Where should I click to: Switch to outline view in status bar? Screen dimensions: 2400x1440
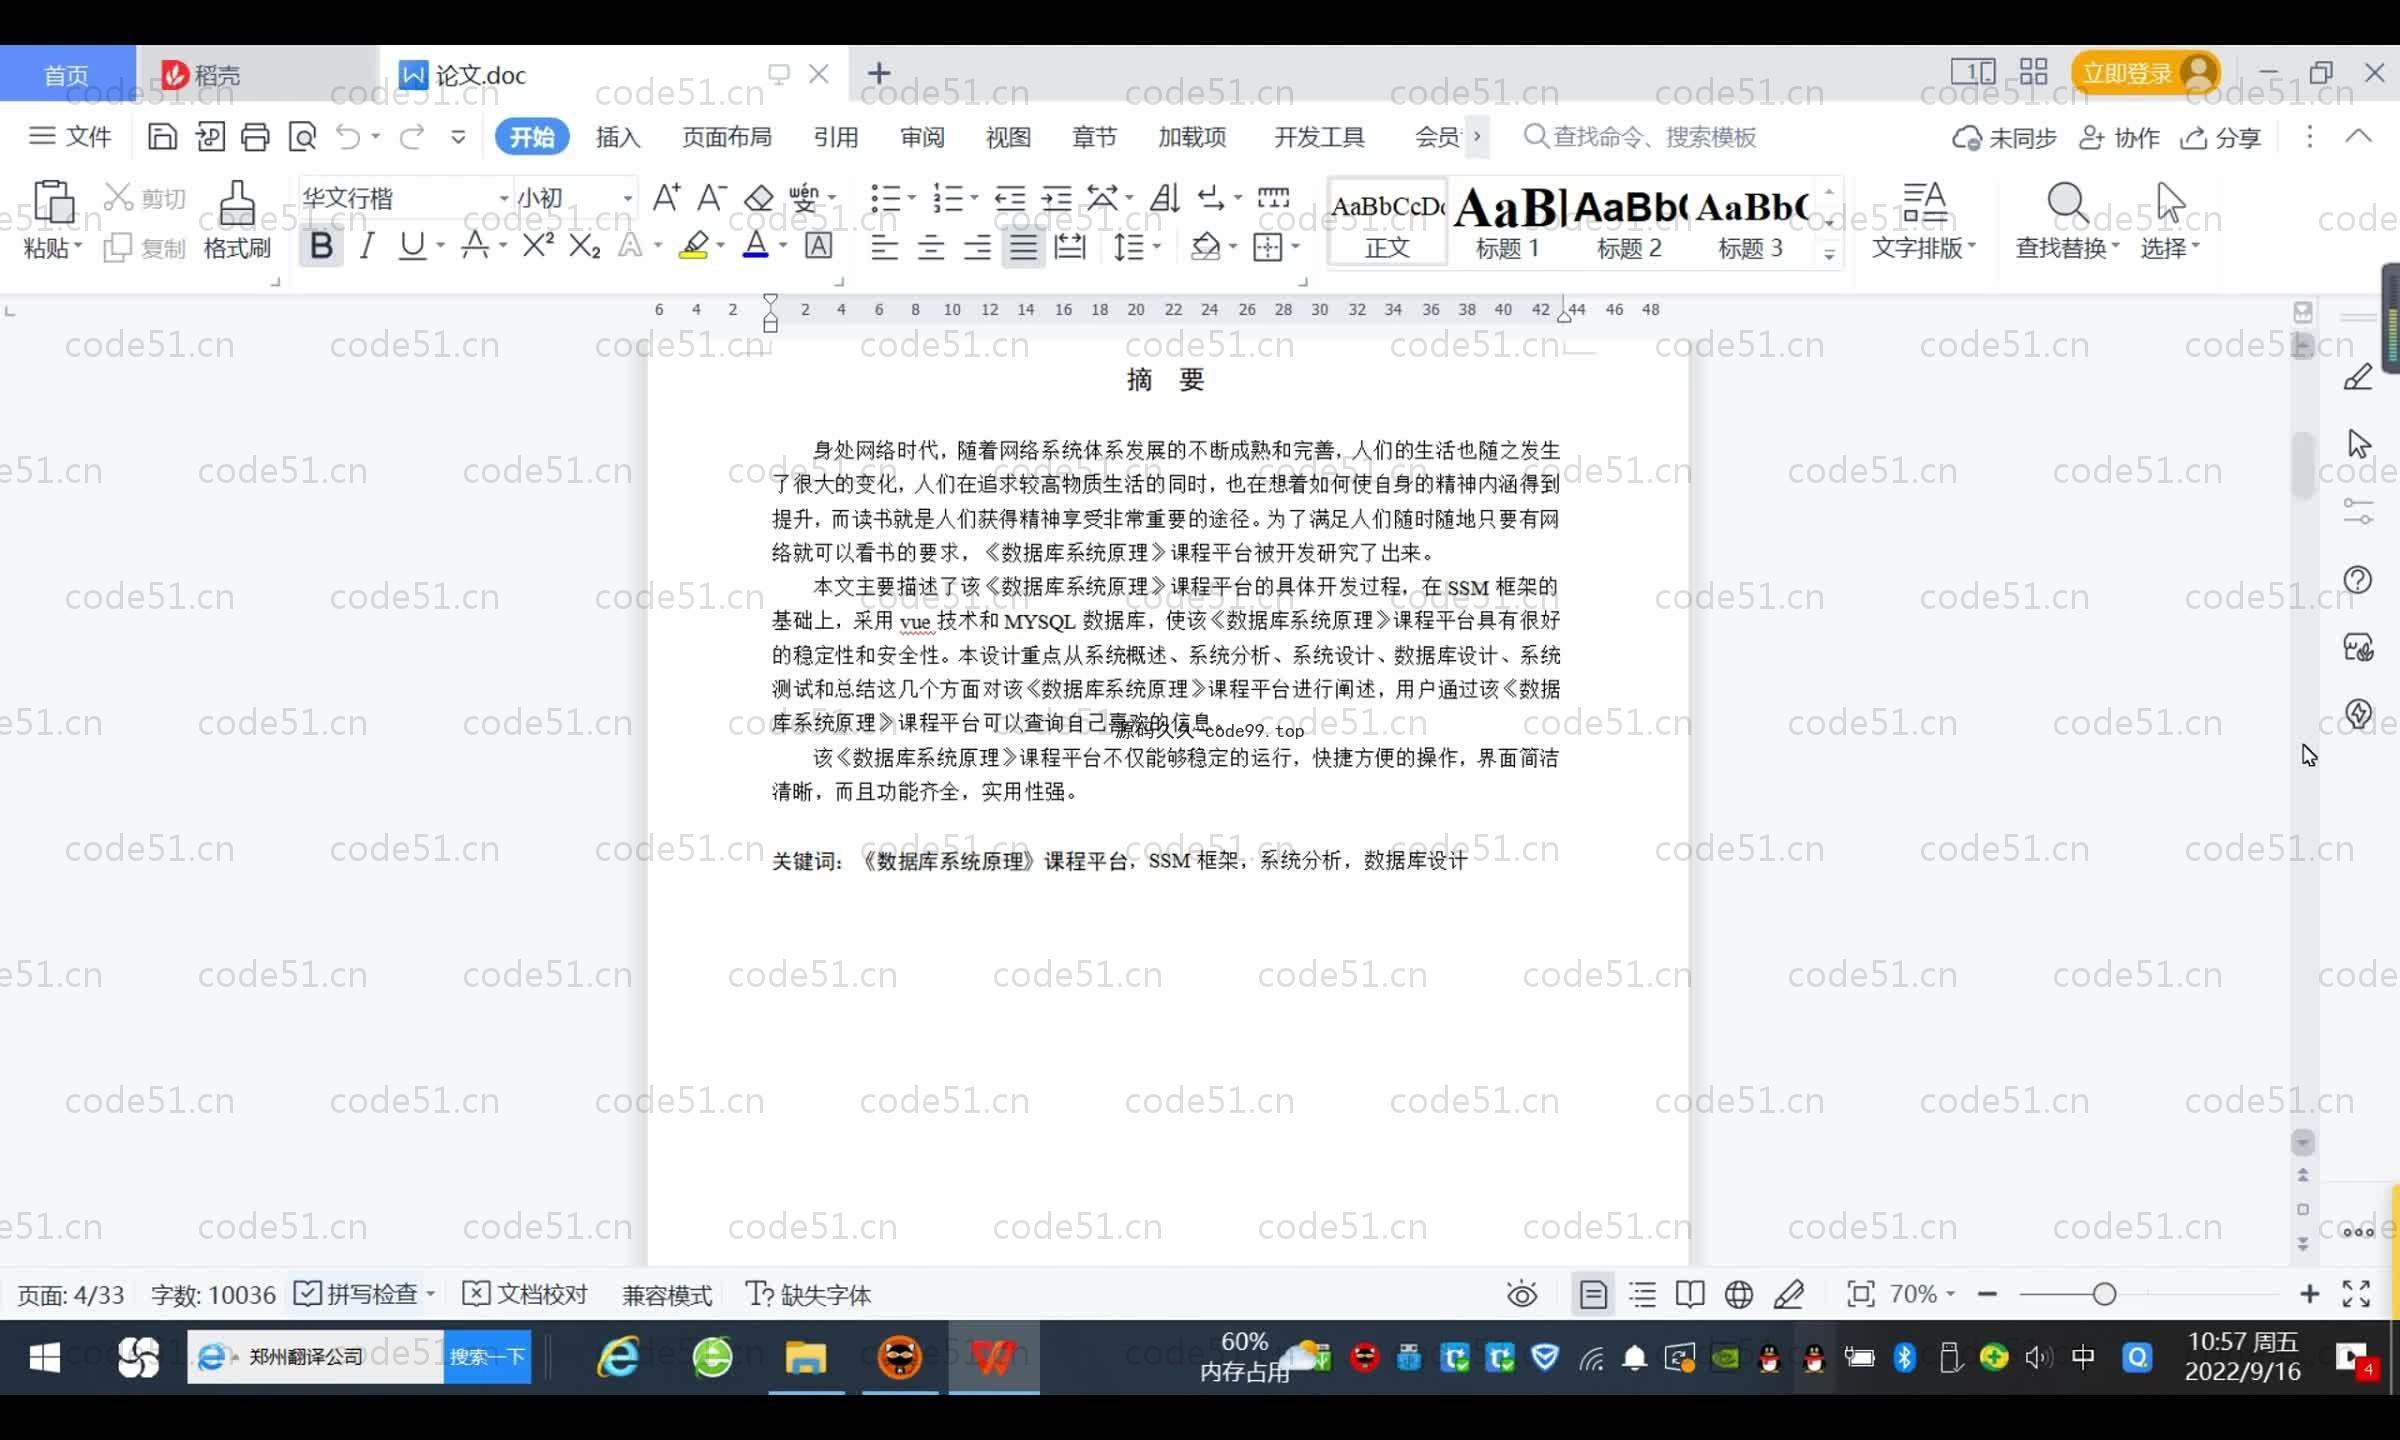(1642, 1295)
